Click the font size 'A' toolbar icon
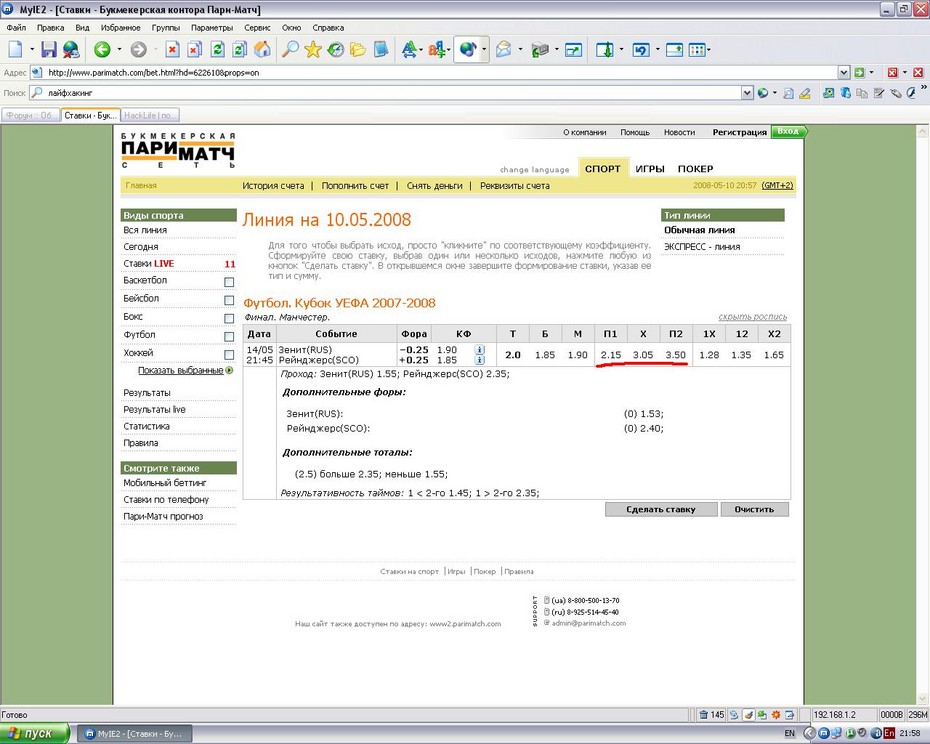 (409, 49)
